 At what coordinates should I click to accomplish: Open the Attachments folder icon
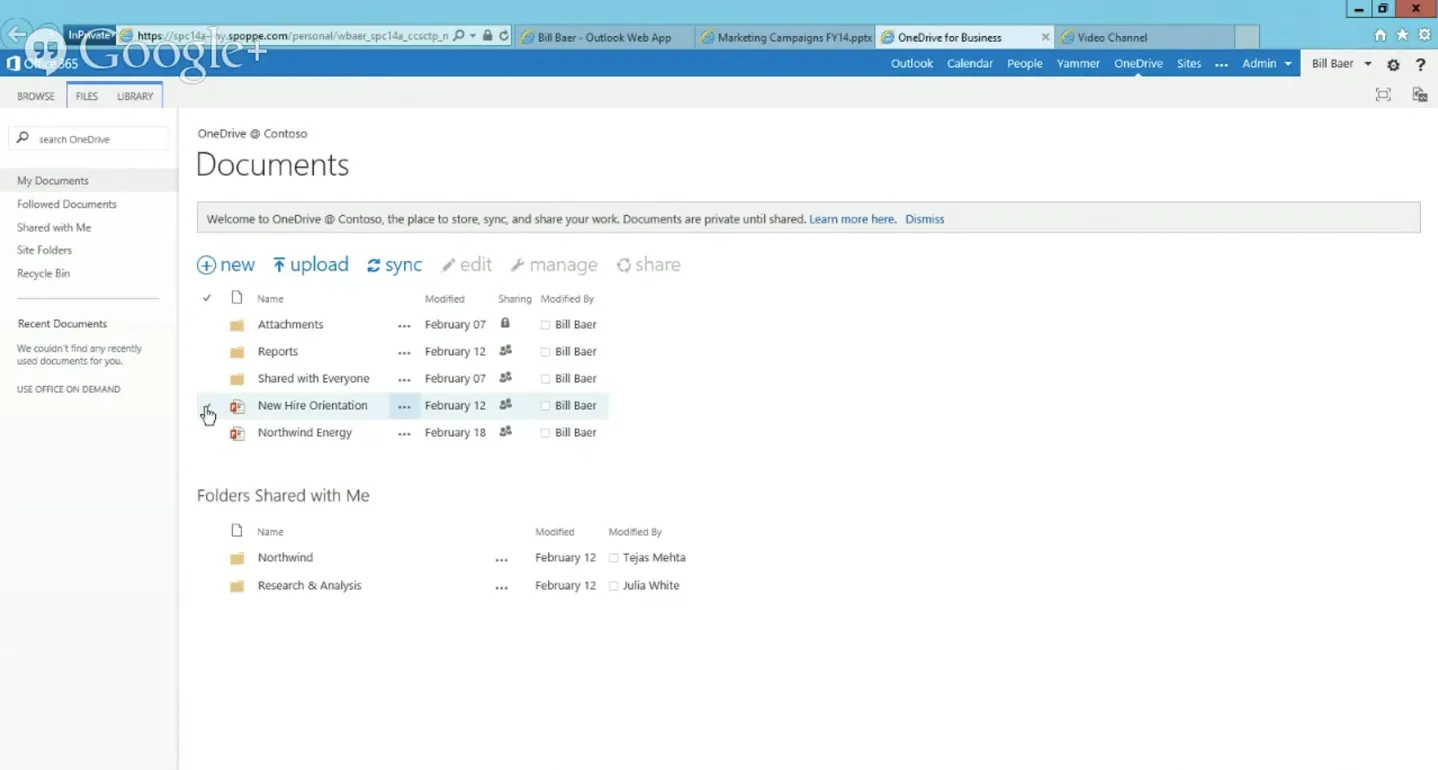click(237, 325)
